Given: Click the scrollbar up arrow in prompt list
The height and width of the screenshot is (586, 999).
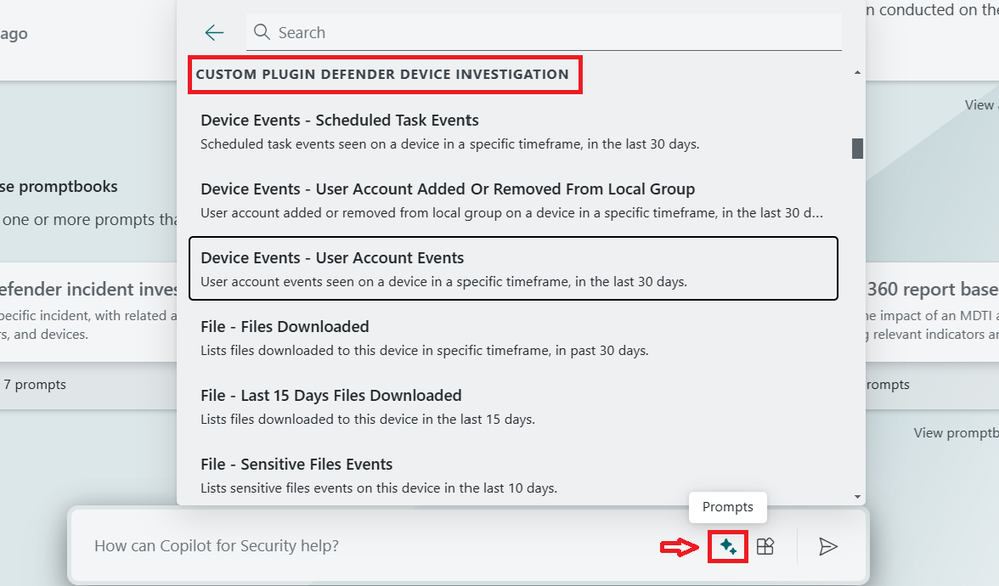Looking at the screenshot, I should coord(858,73).
